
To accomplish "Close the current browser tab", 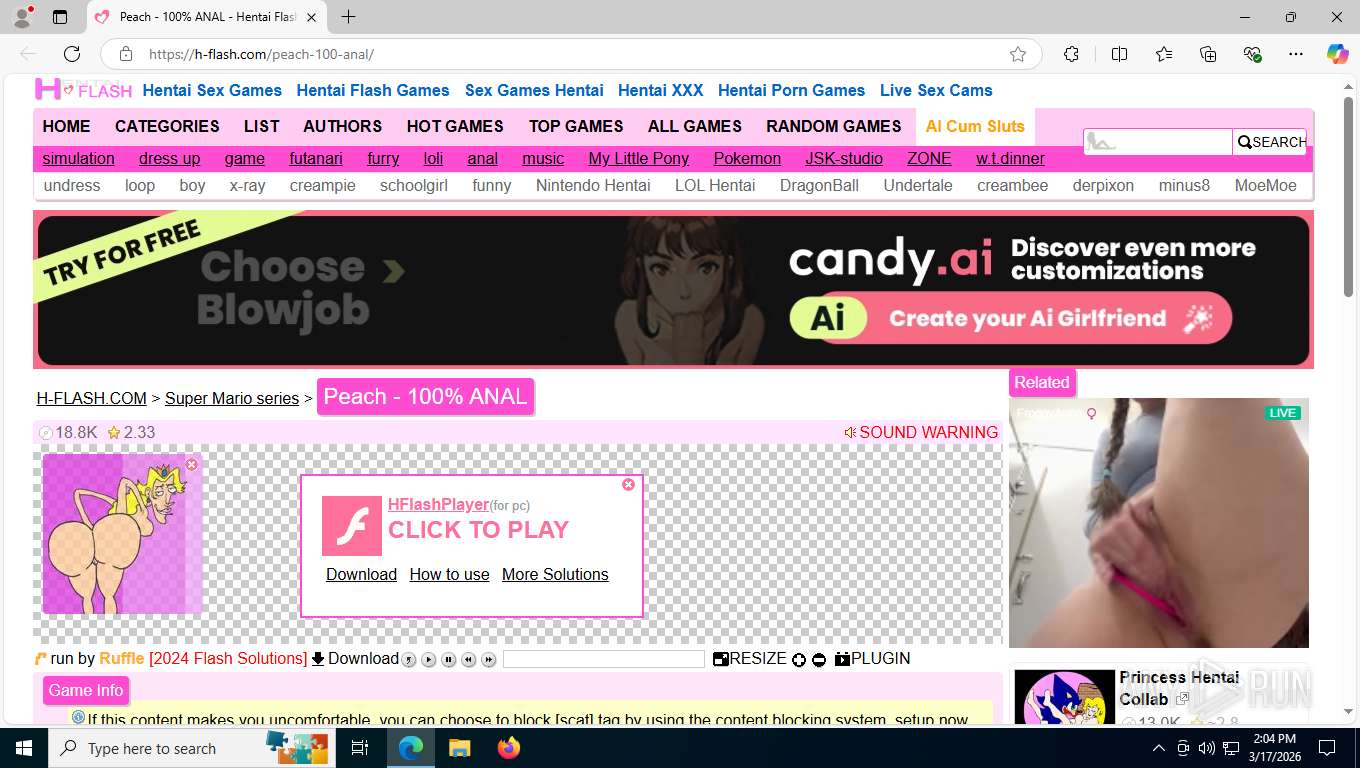I will 311,17.
